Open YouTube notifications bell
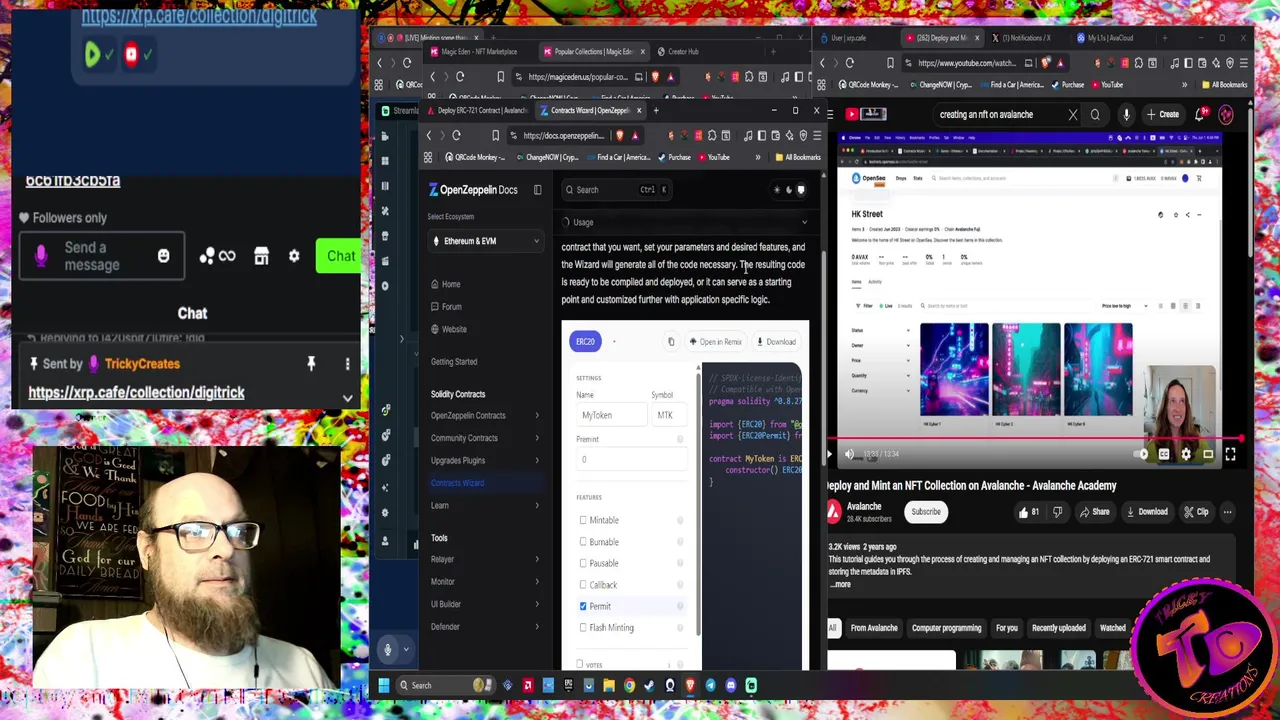Screen dimensions: 1280x720 pos(1201,114)
